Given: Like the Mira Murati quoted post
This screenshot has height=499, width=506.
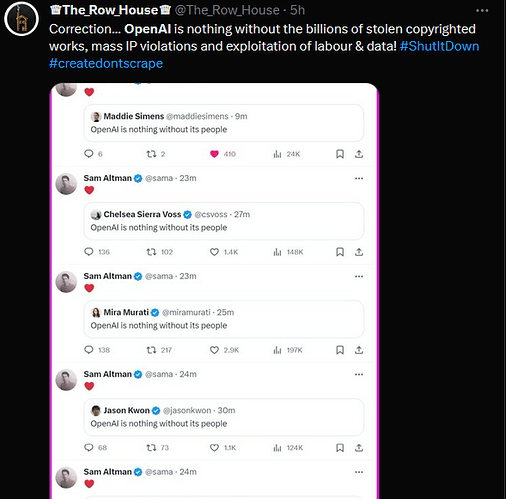Looking at the screenshot, I should [214, 350].
